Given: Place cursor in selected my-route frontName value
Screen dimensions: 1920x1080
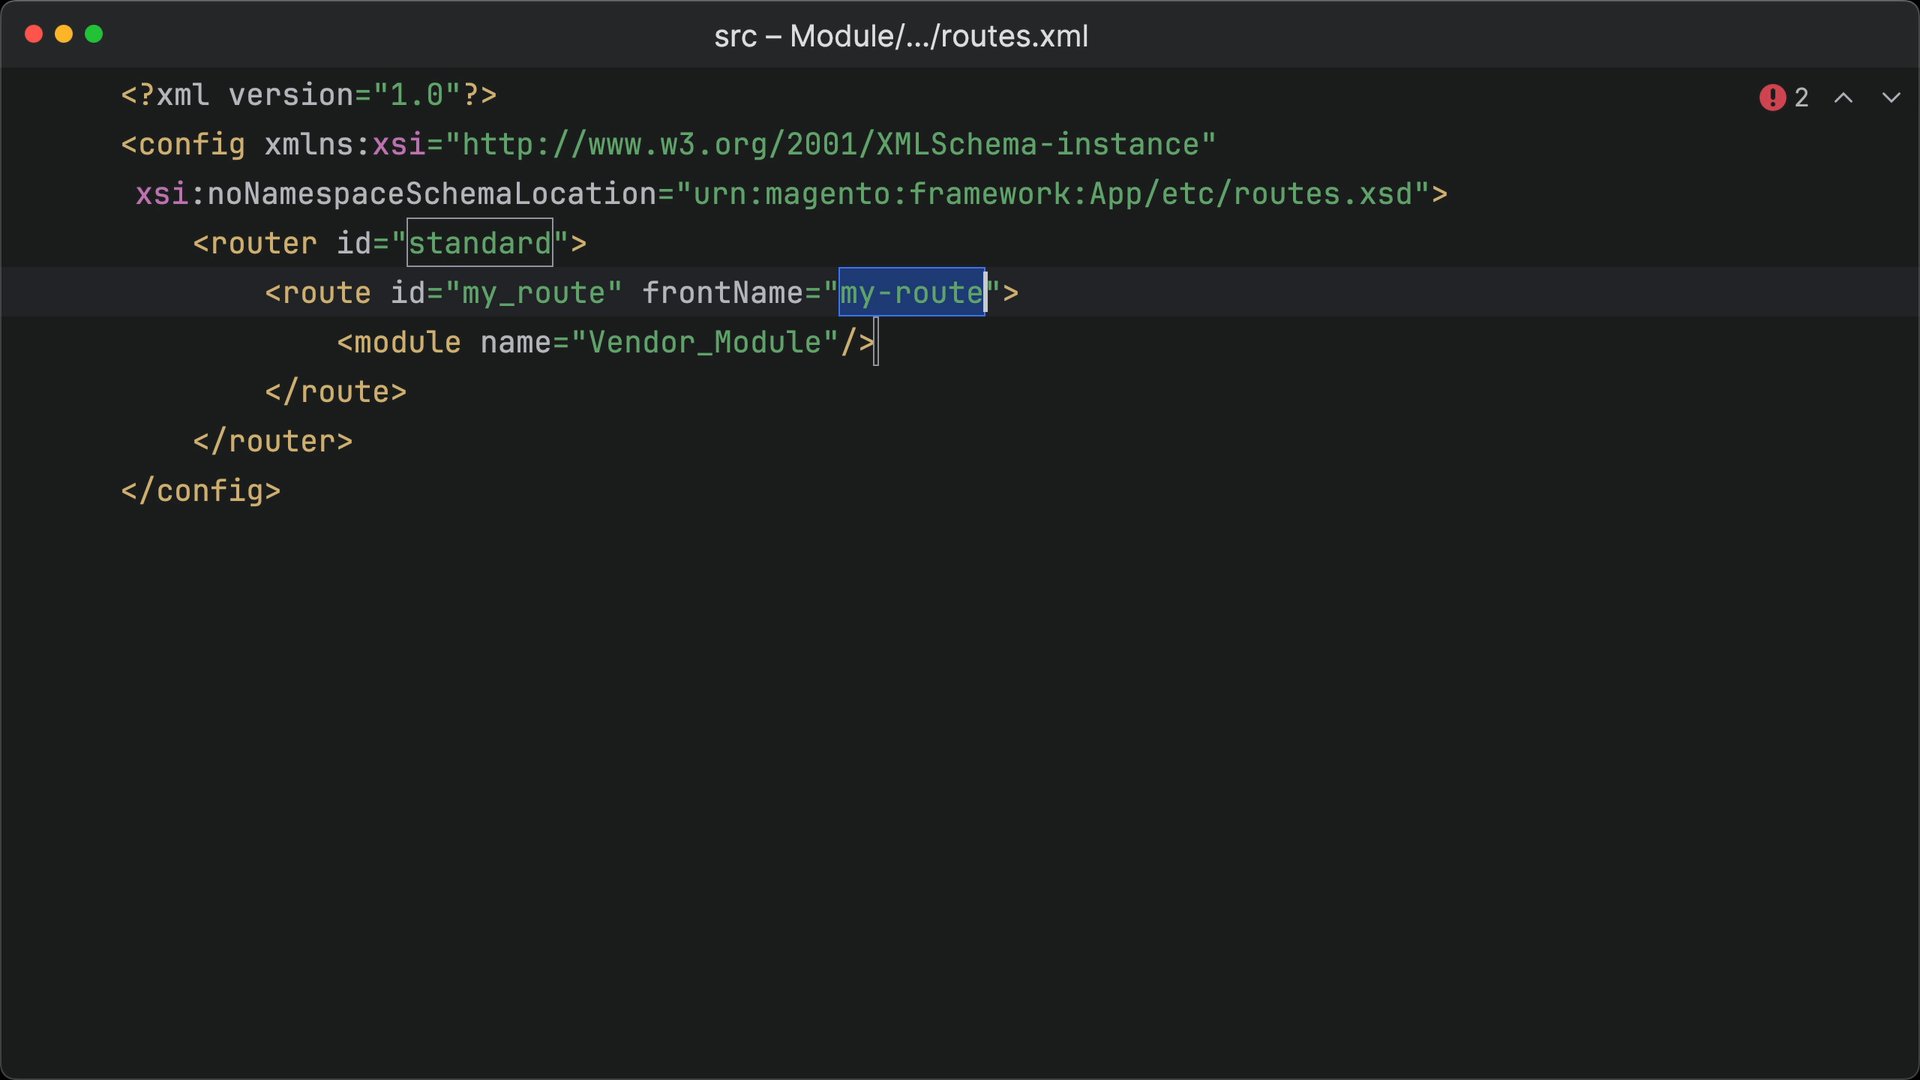Looking at the screenshot, I should tap(911, 293).
